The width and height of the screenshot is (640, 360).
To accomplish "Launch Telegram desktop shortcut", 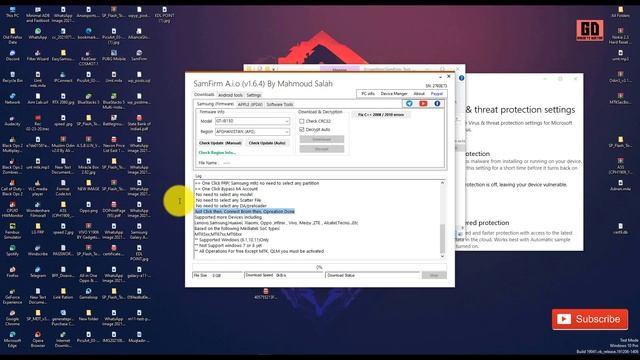I will [x=38, y=272].
